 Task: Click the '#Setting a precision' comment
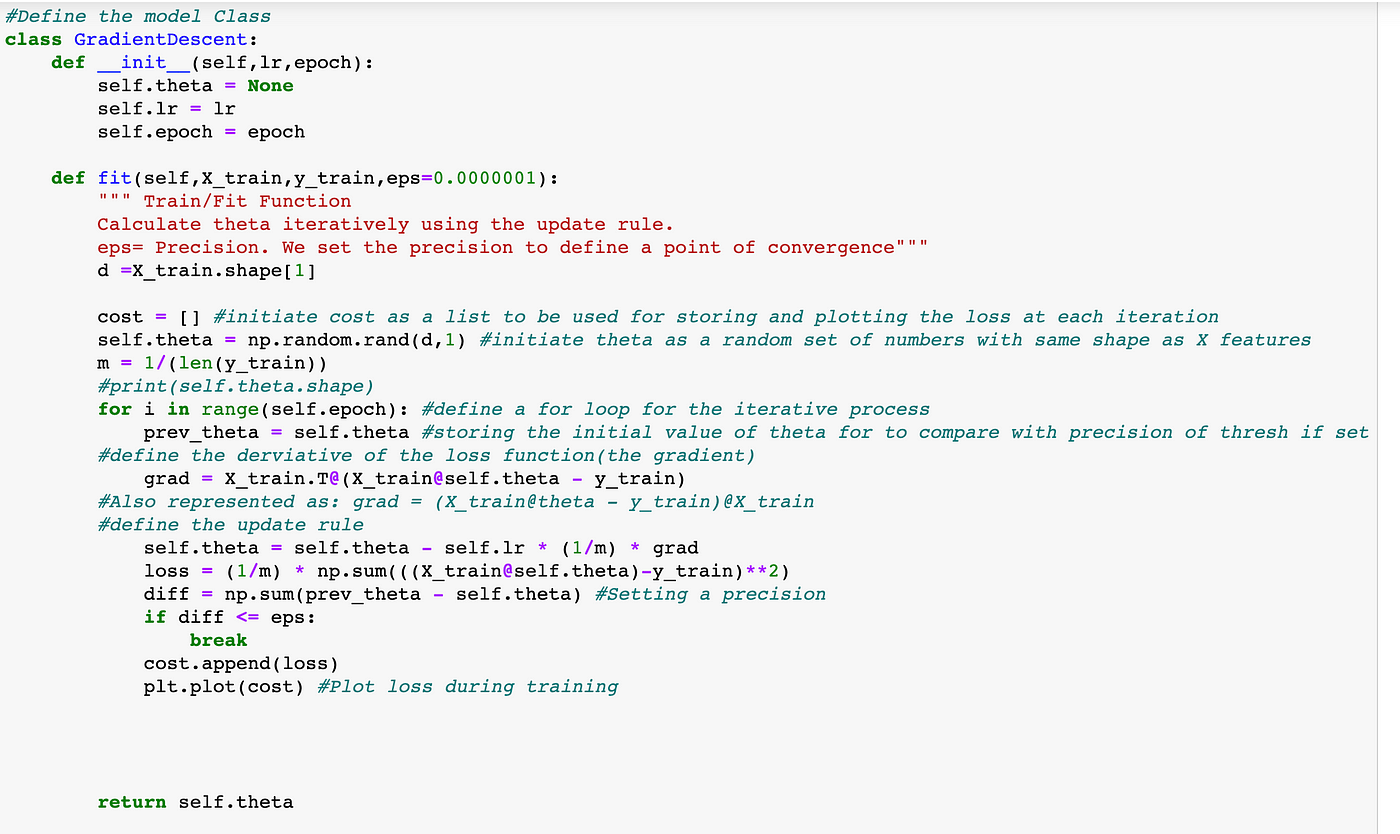[710, 593]
